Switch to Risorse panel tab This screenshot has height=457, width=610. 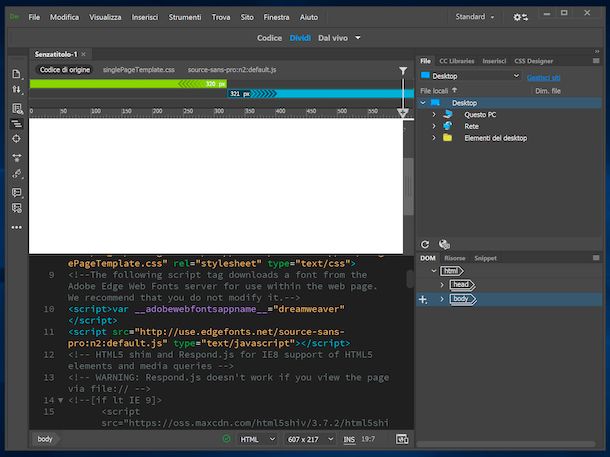(455, 258)
